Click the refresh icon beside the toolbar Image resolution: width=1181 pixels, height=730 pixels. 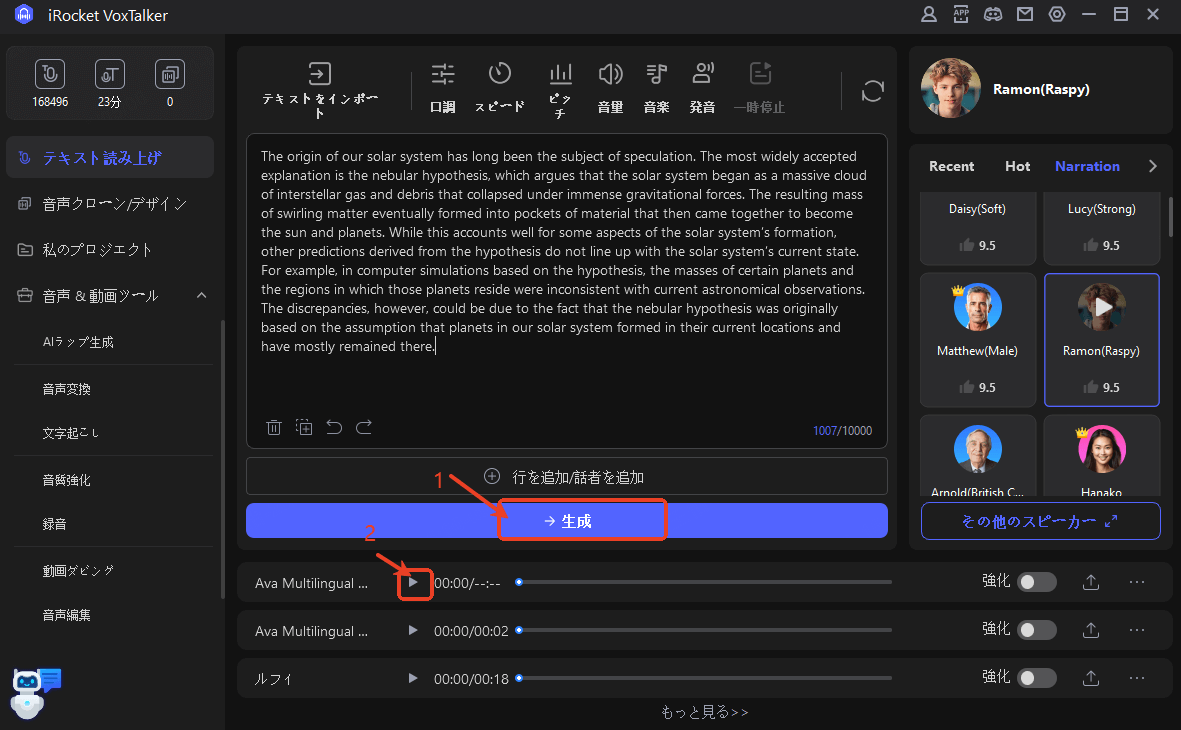coord(872,91)
